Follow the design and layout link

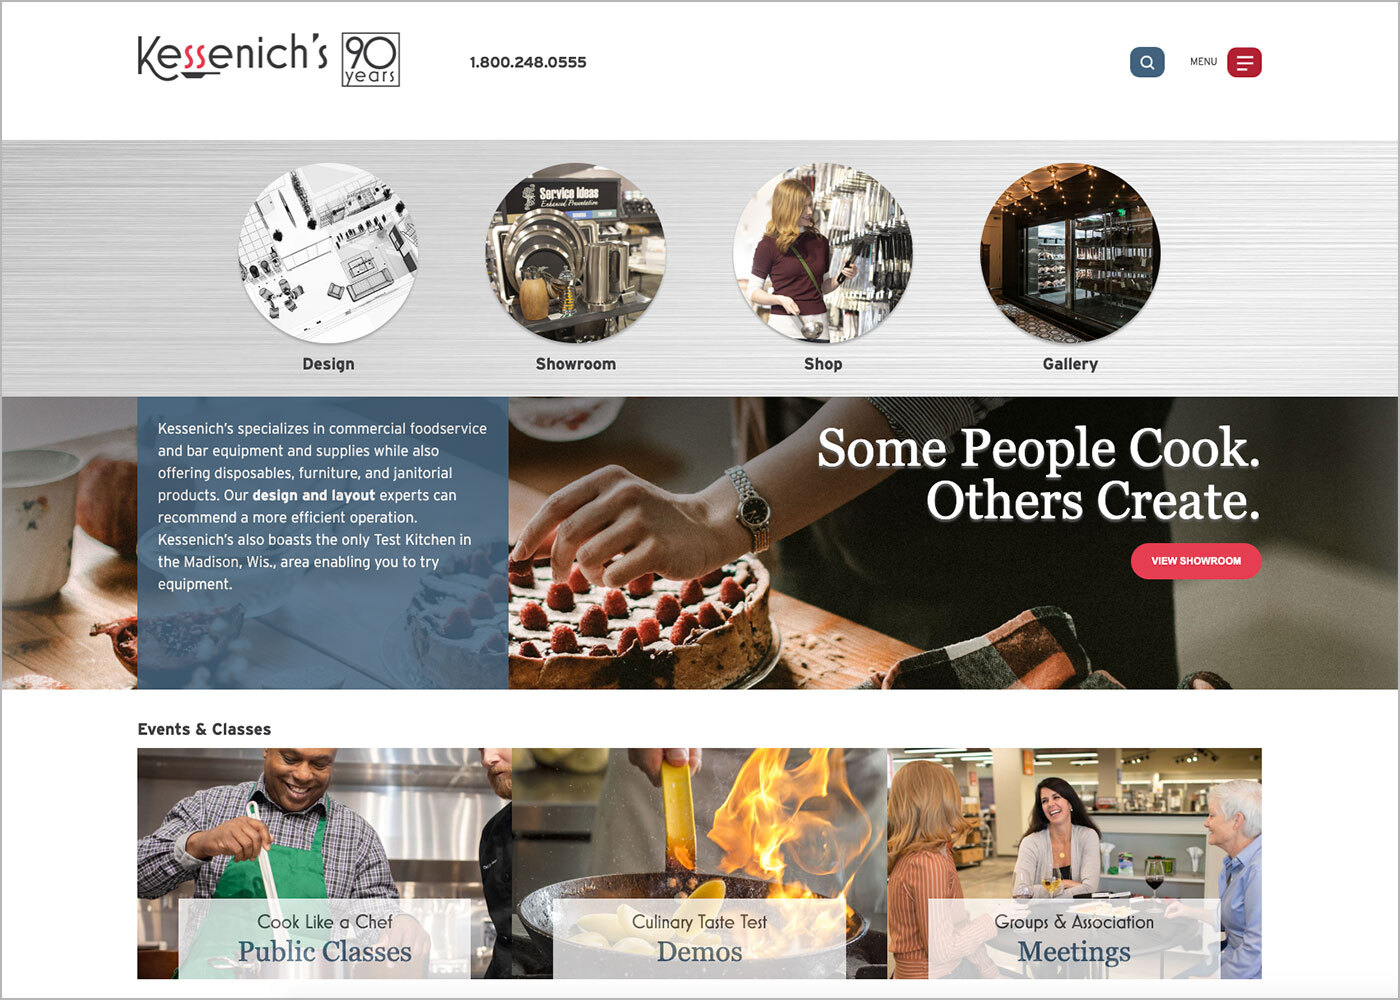314,495
